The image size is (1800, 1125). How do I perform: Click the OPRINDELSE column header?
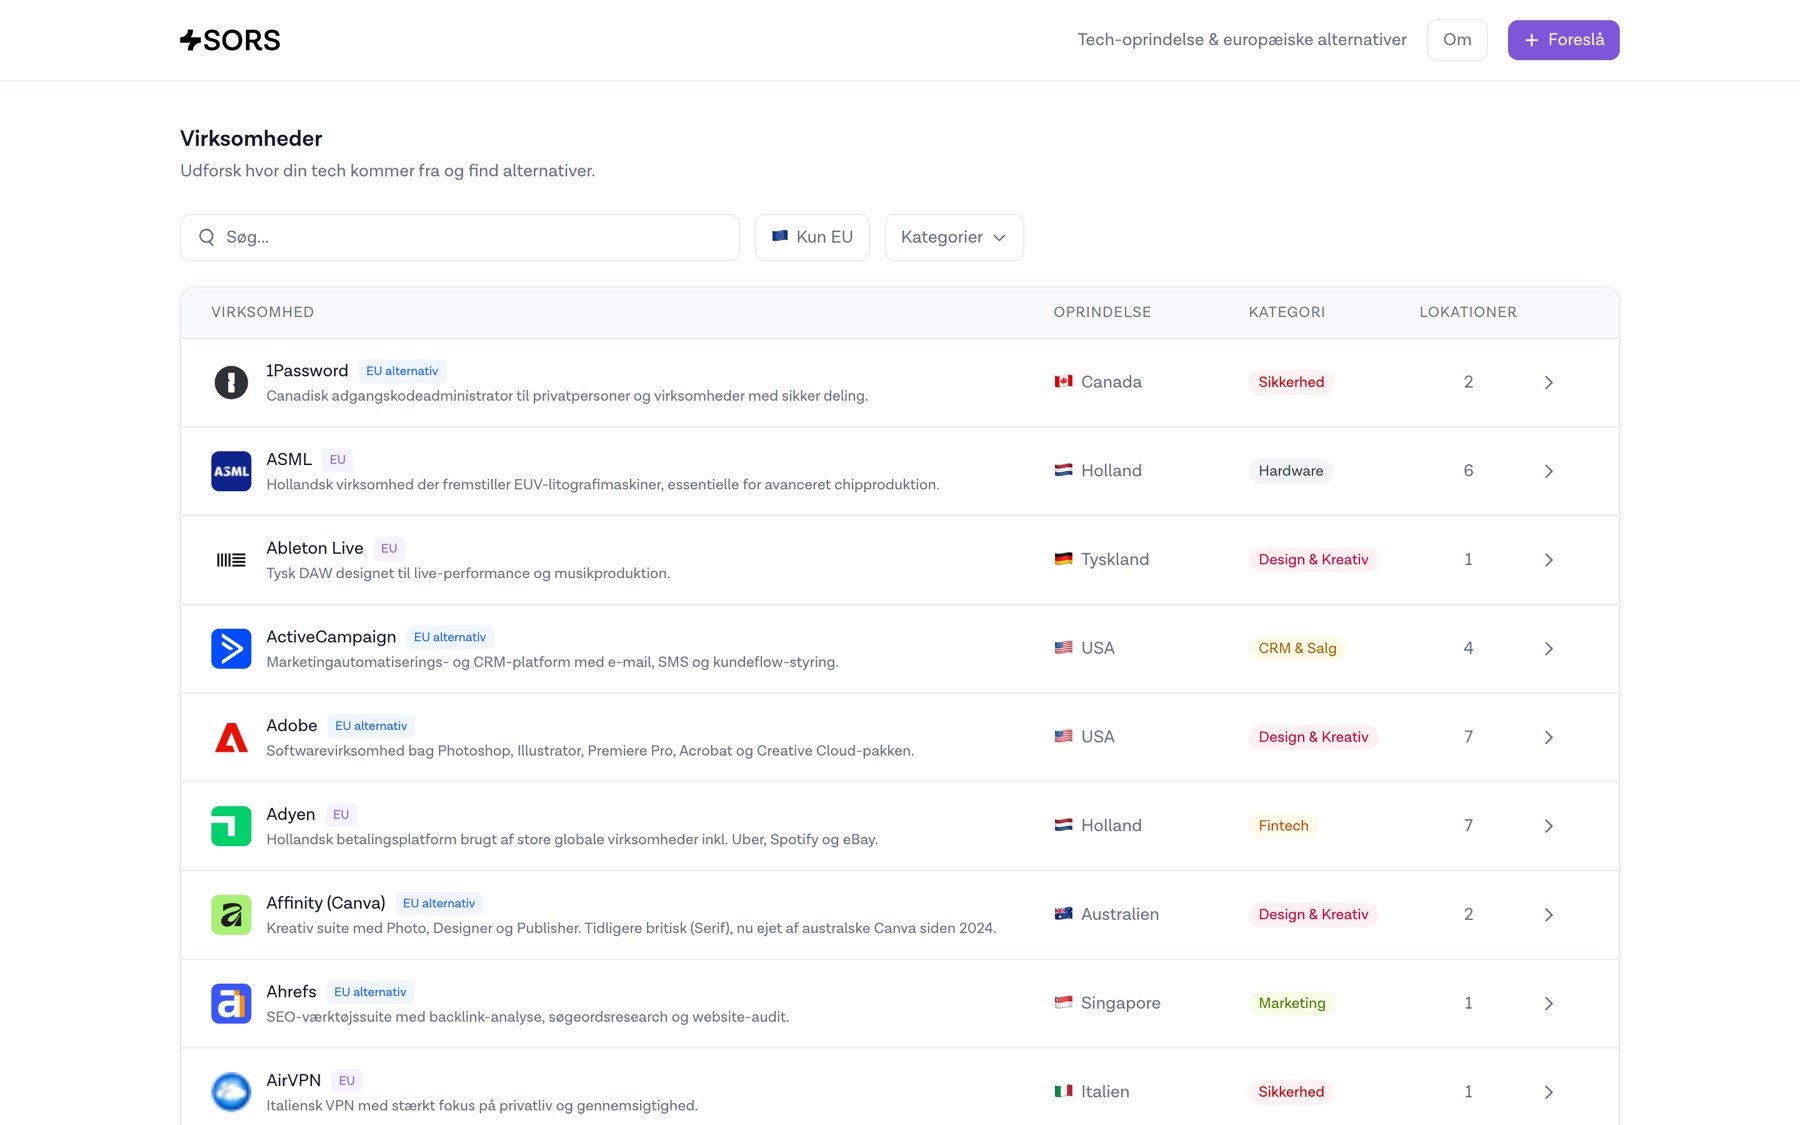1102,312
